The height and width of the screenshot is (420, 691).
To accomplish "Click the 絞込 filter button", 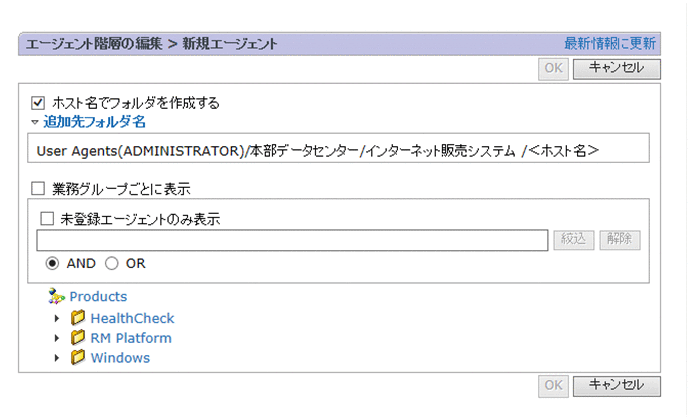I will pos(574,240).
